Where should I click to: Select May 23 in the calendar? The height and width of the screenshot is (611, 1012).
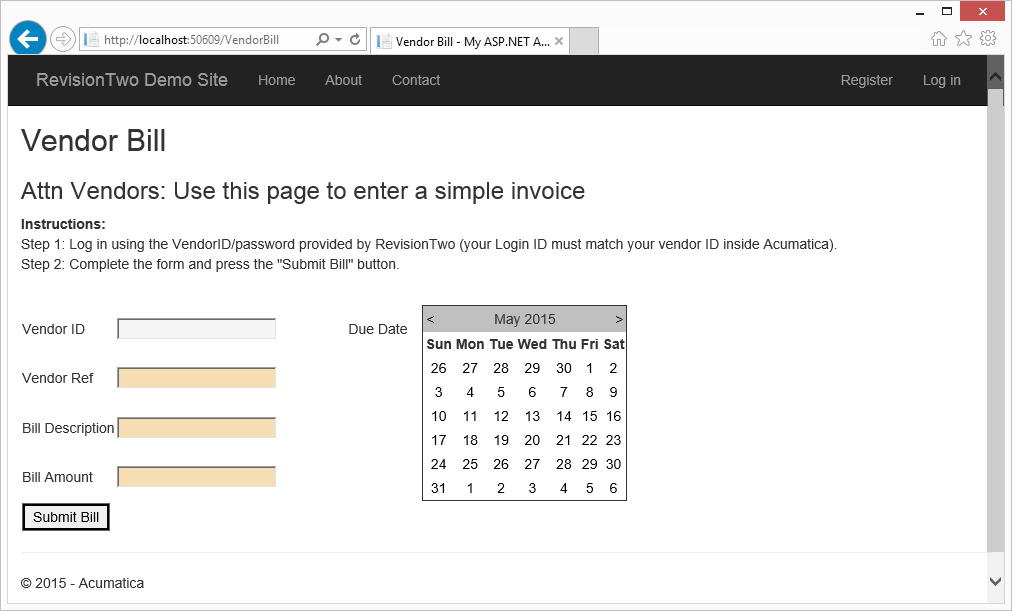click(613, 440)
